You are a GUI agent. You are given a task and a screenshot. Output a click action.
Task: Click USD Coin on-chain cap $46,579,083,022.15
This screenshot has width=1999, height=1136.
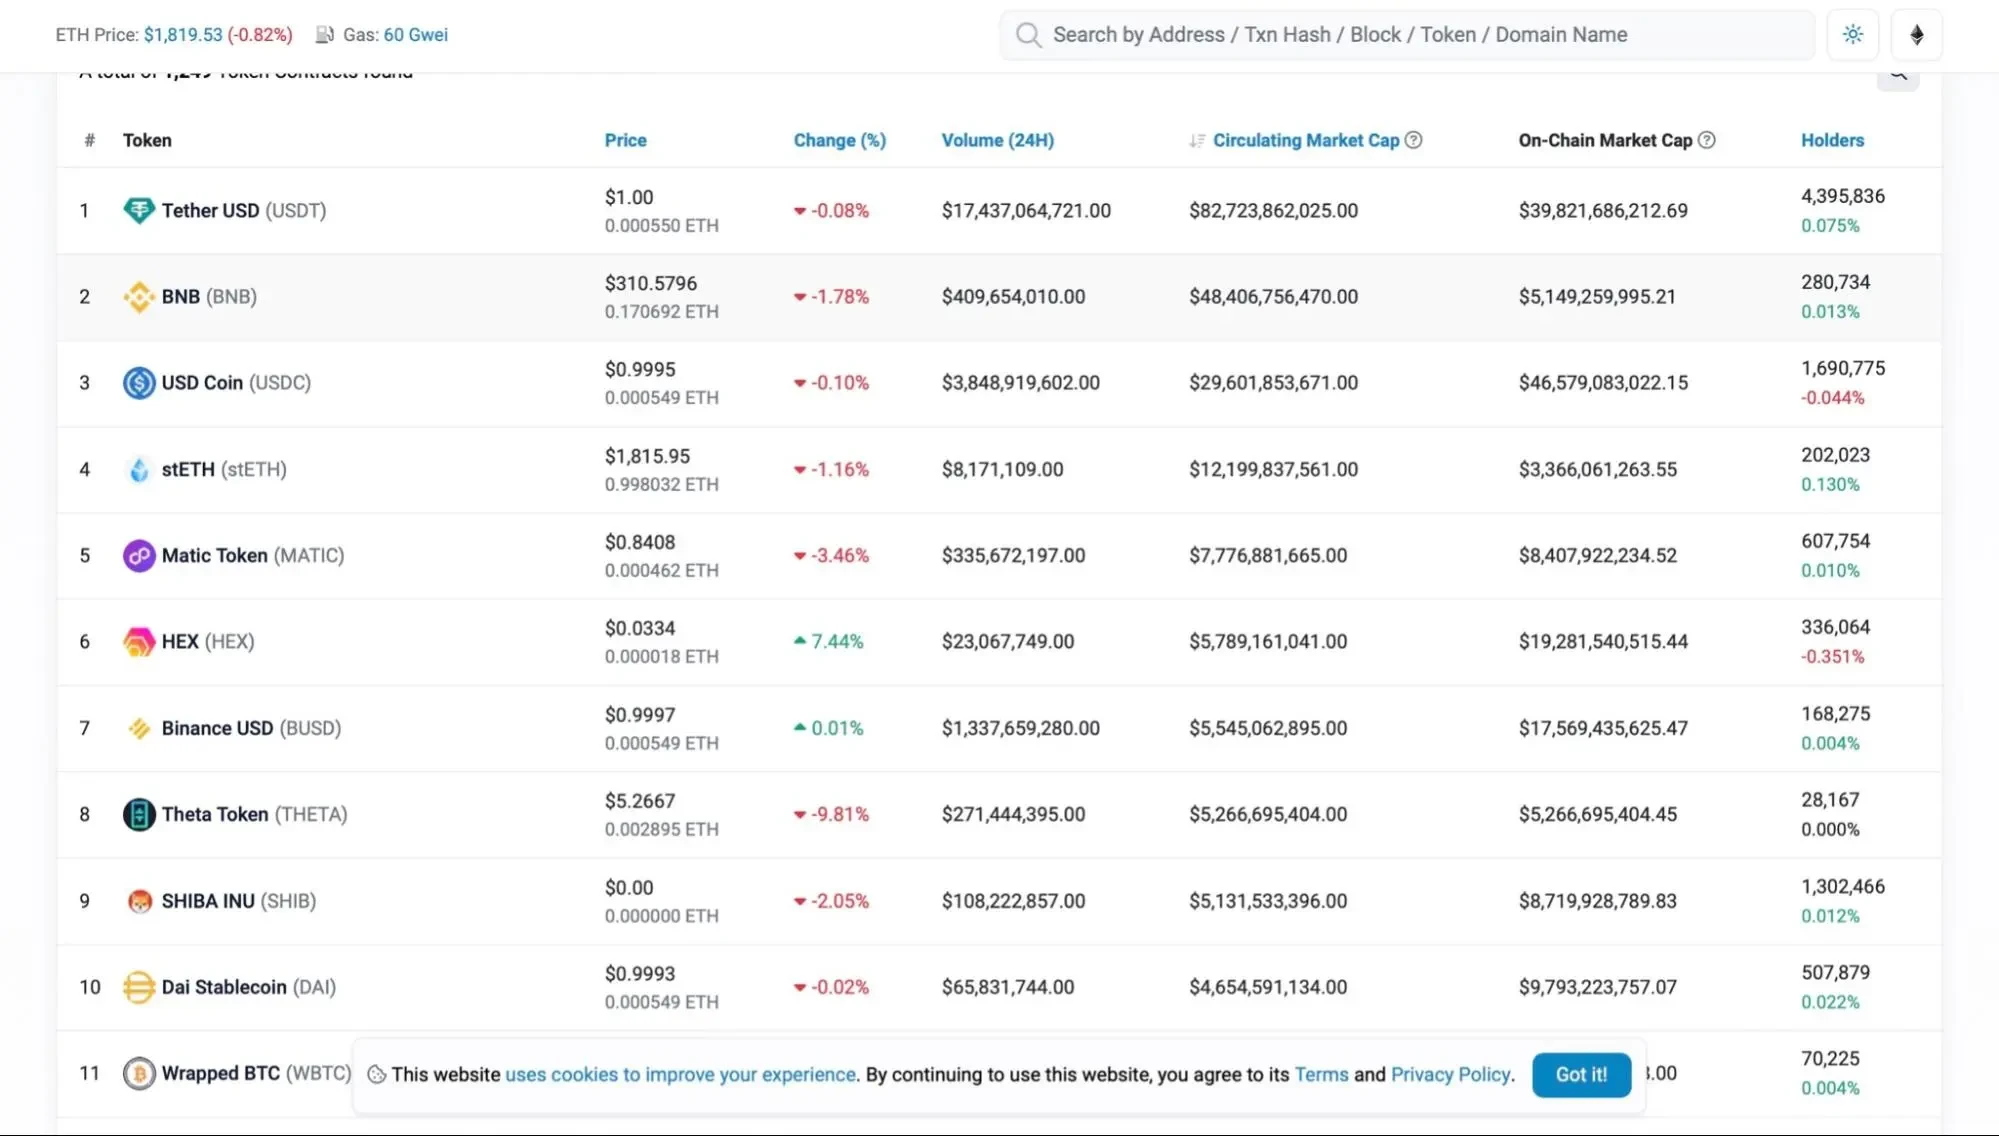(1603, 383)
